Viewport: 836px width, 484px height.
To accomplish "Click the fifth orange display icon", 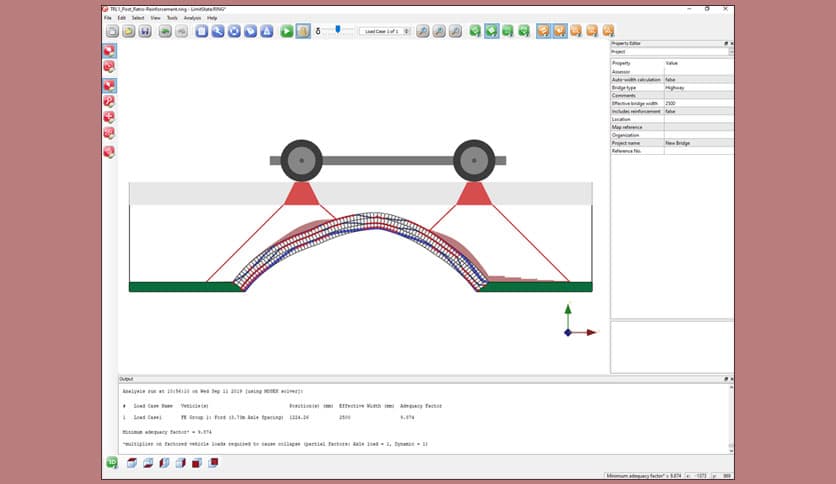I will point(608,31).
